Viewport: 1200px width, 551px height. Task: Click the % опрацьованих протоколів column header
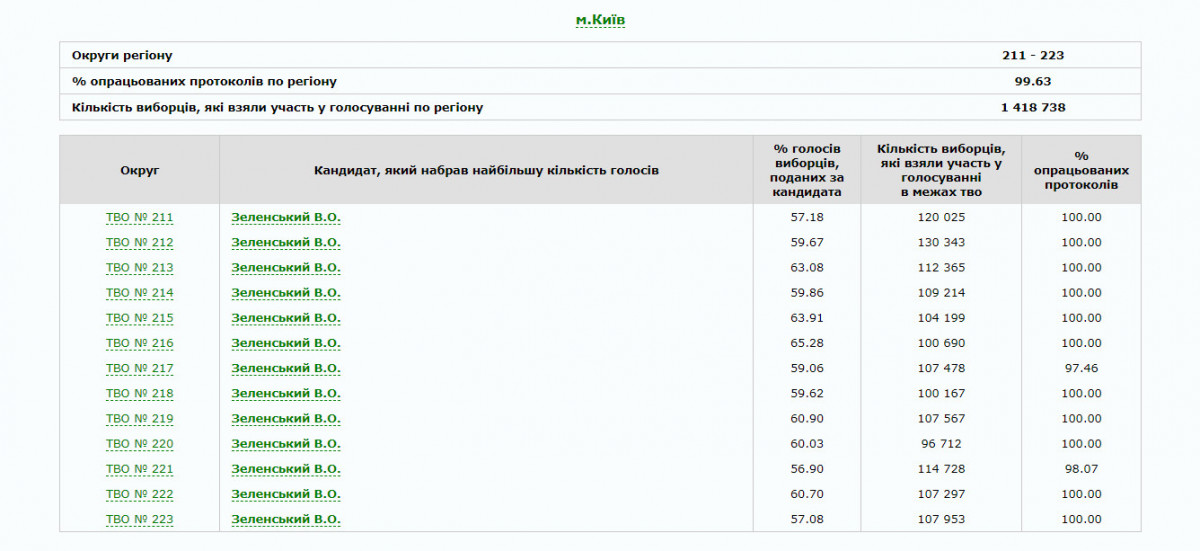pos(1081,170)
